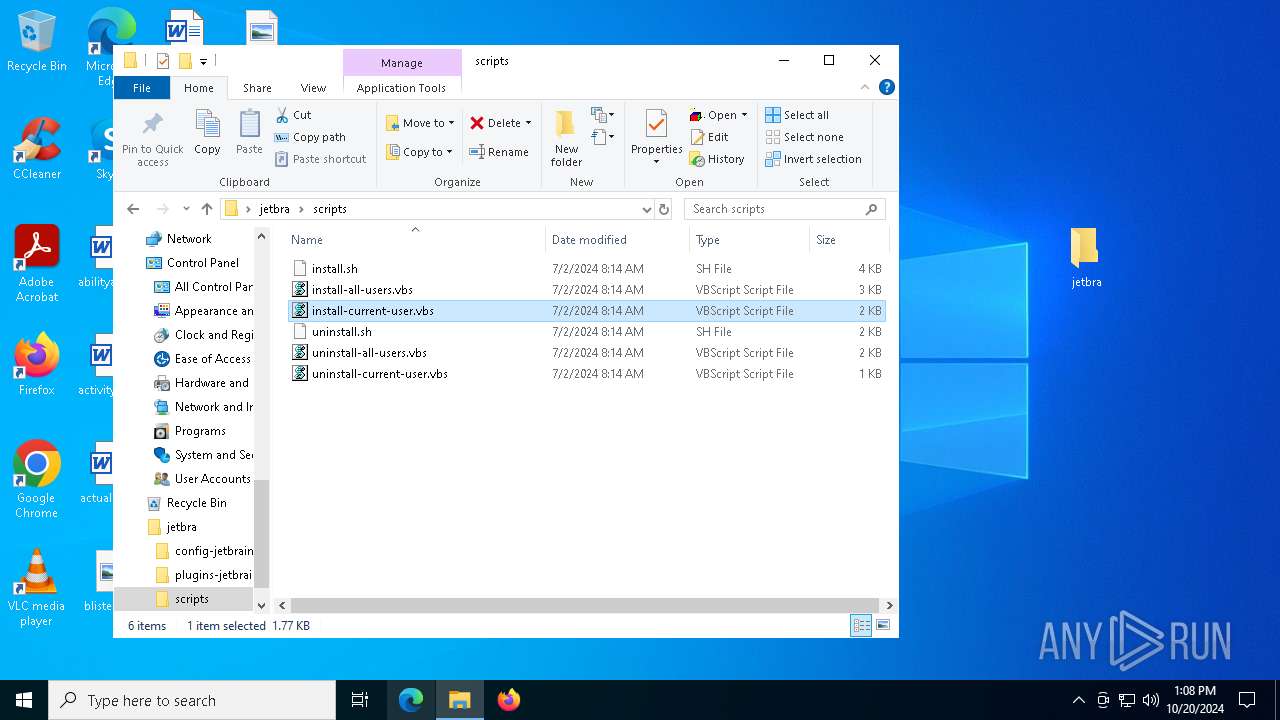Sort by Type column header
1280x720 pixels.
(x=749, y=240)
